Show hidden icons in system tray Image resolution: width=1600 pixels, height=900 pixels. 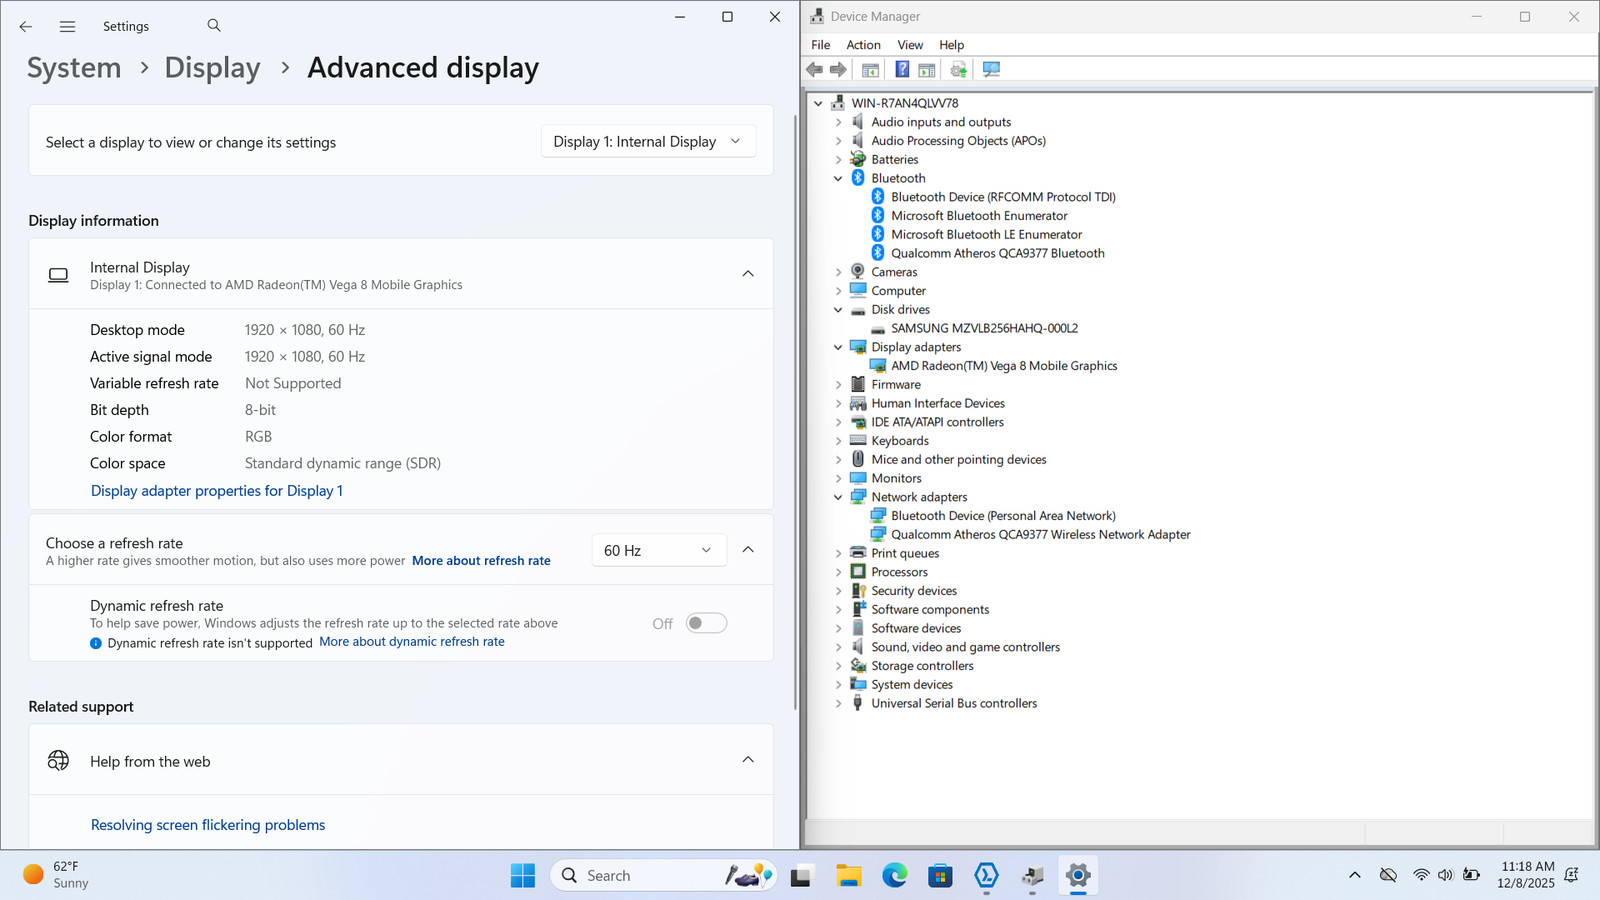point(1355,875)
